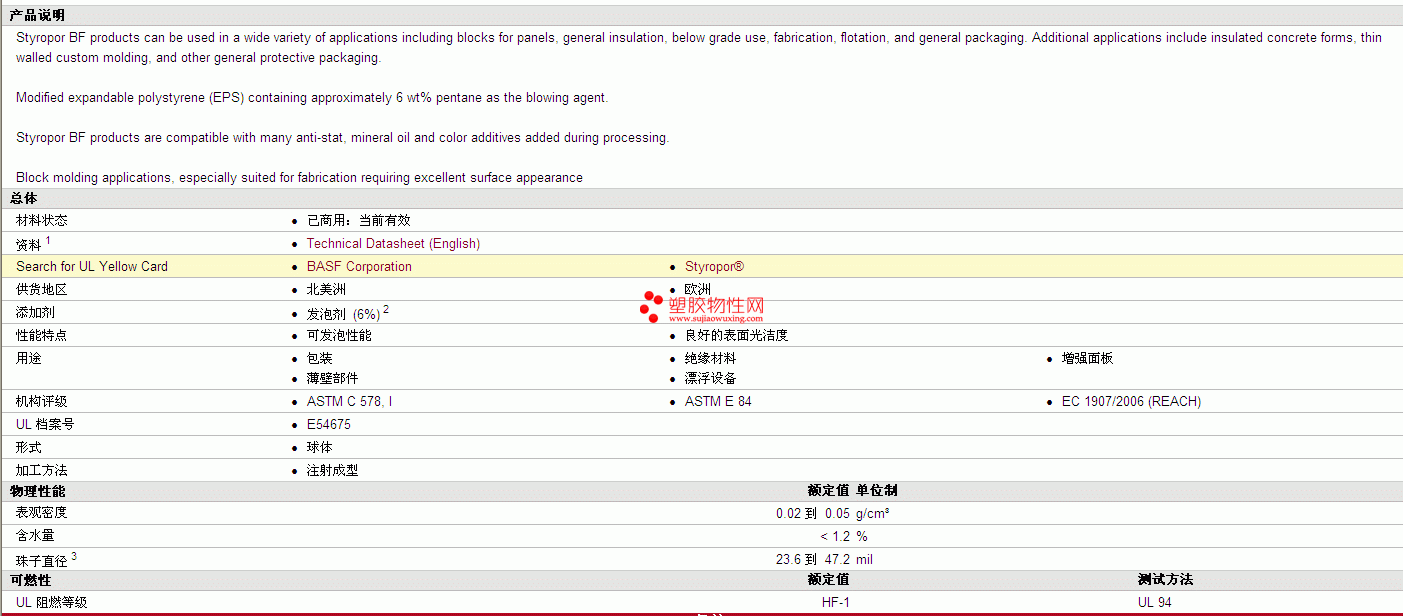Select the 珠子直径 property label
1403x616 pixels.
(x=42, y=560)
